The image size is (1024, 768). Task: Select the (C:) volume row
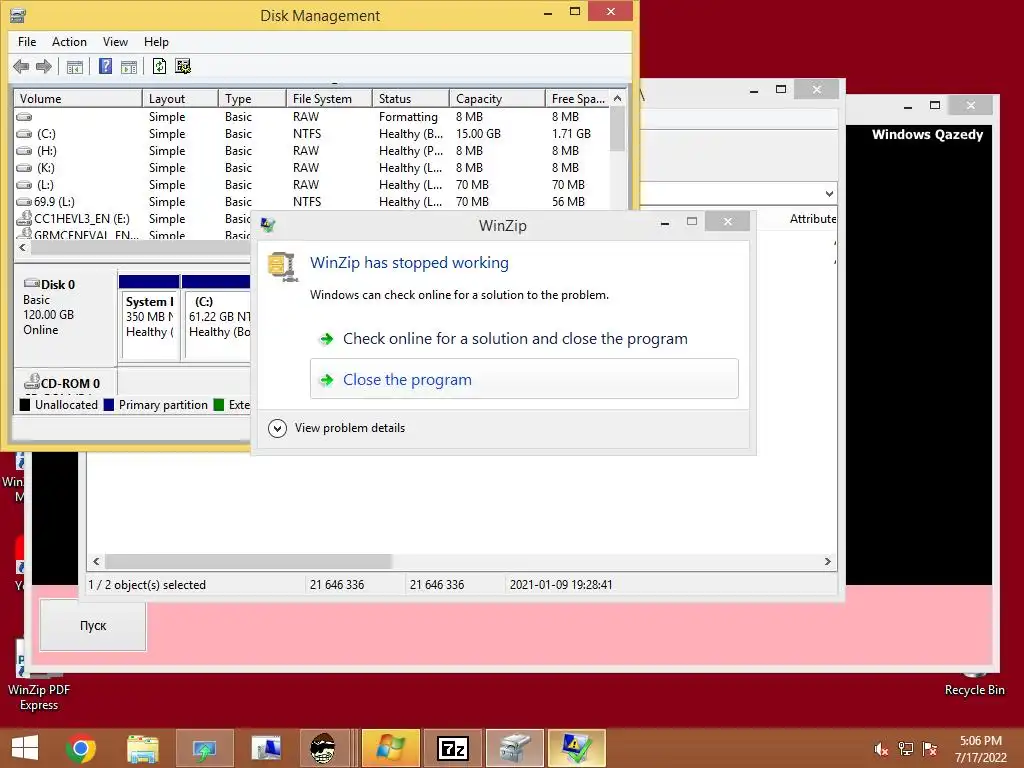point(312,134)
